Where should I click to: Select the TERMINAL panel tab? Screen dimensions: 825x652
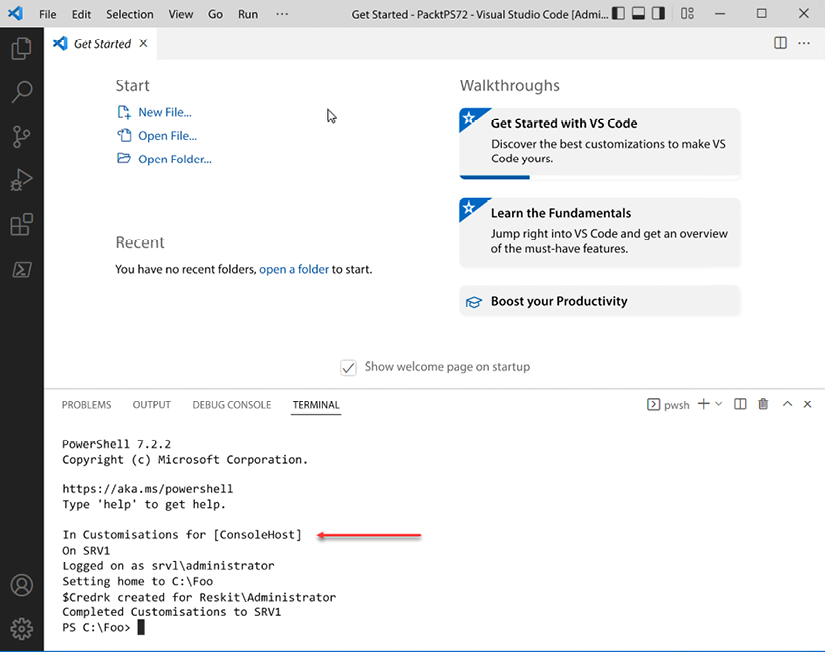[316, 405]
